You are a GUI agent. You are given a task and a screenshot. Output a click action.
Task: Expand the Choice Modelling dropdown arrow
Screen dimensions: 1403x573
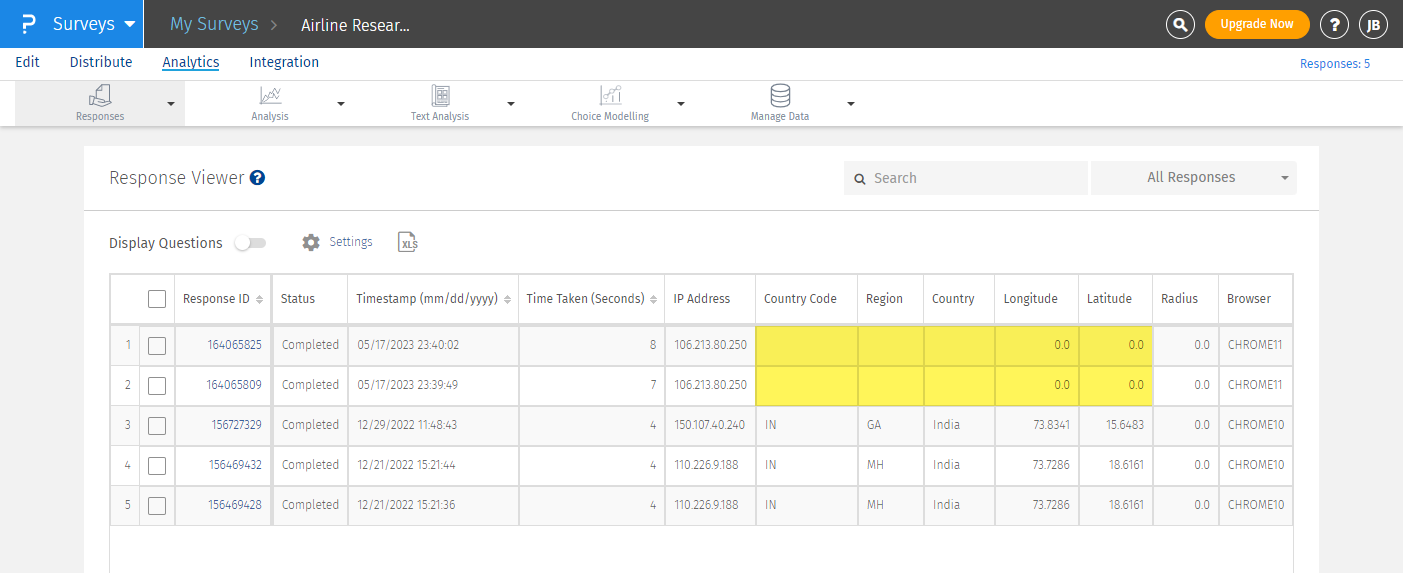(681, 103)
